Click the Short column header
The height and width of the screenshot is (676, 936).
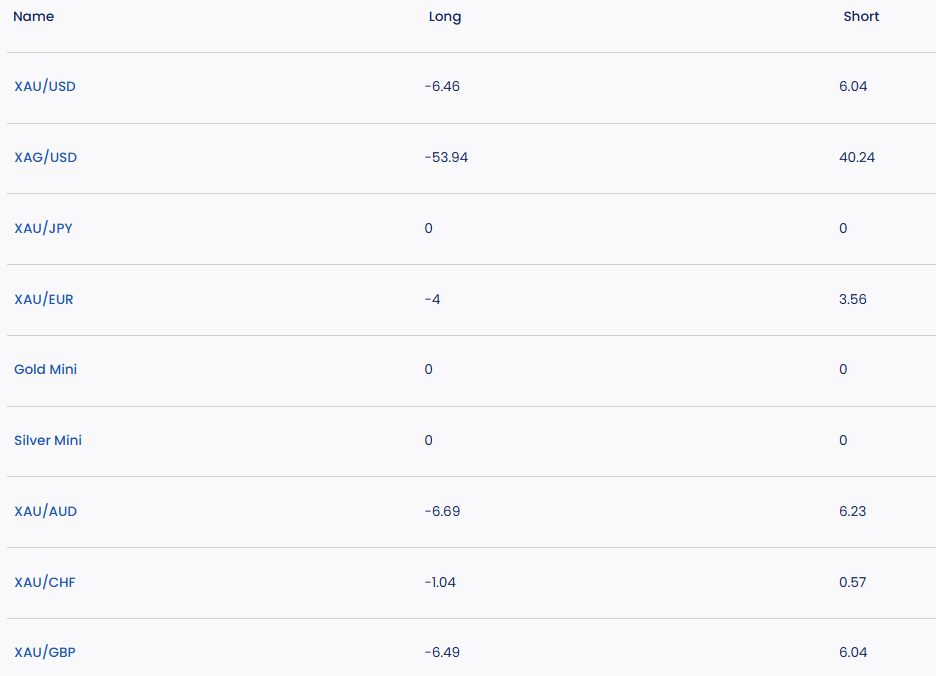point(861,17)
